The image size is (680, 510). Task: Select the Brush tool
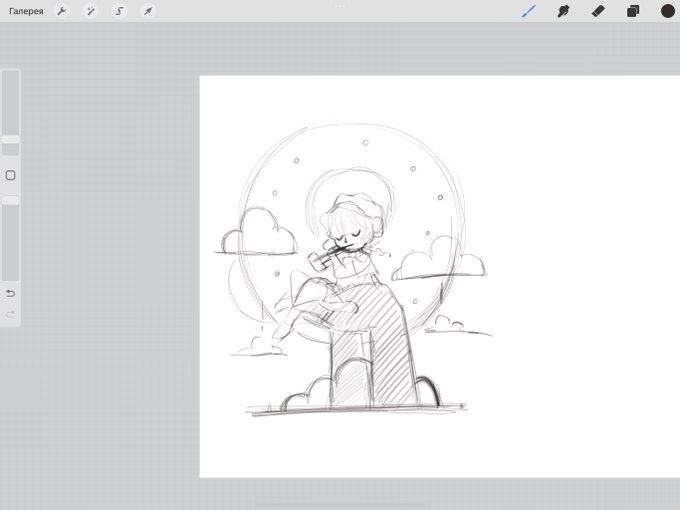[529, 11]
